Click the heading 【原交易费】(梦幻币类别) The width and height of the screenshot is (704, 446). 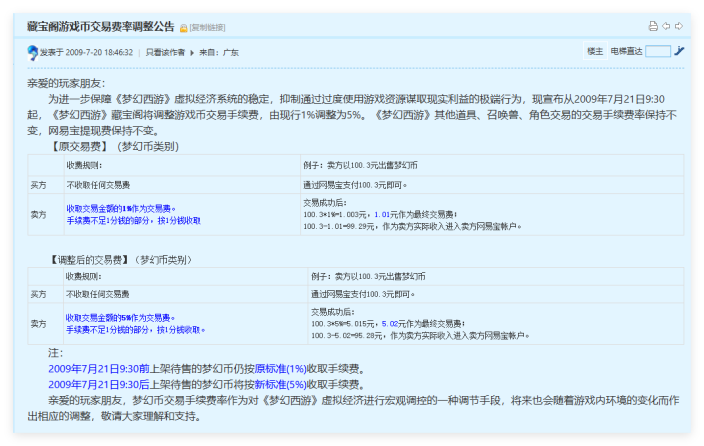pos(114,146)
